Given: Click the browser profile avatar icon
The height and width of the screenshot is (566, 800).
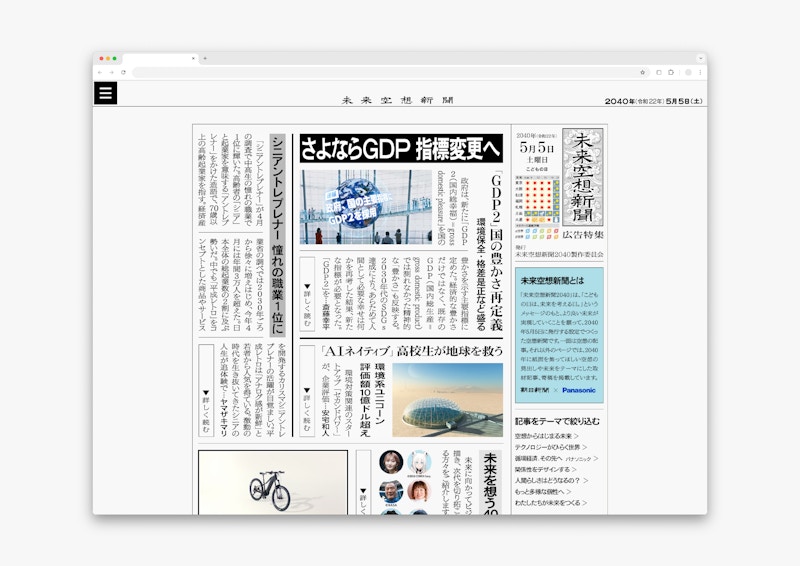Looking at the screenshot, I should coord(686,72).
